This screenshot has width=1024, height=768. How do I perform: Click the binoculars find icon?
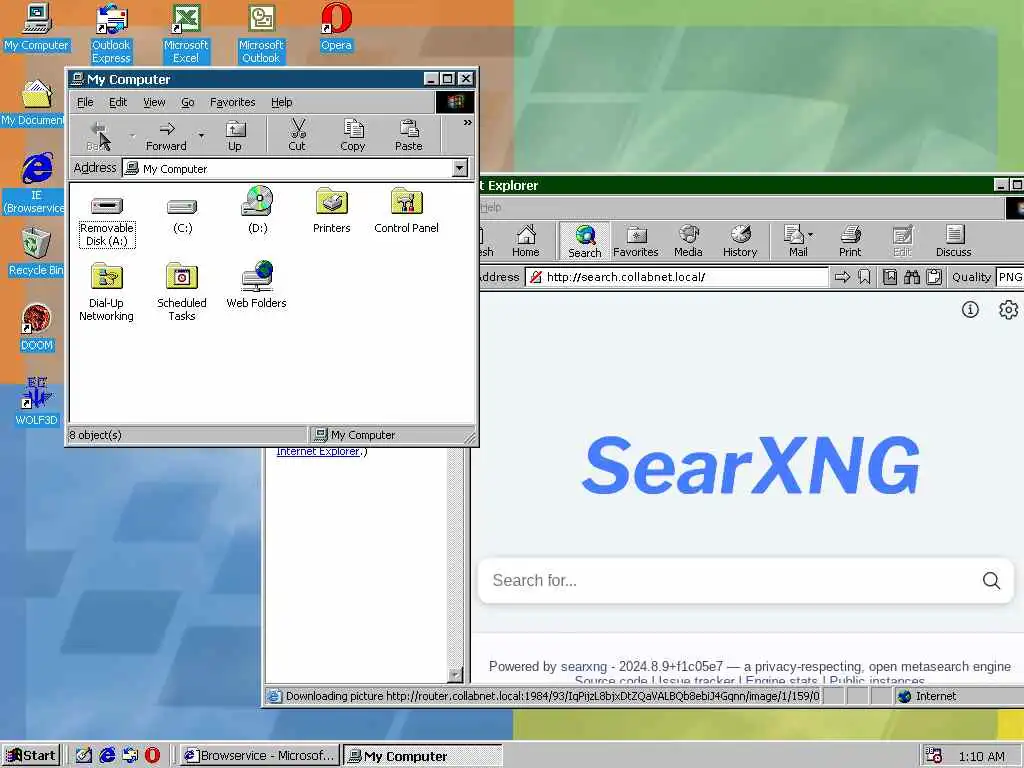(x=912, y=277)
